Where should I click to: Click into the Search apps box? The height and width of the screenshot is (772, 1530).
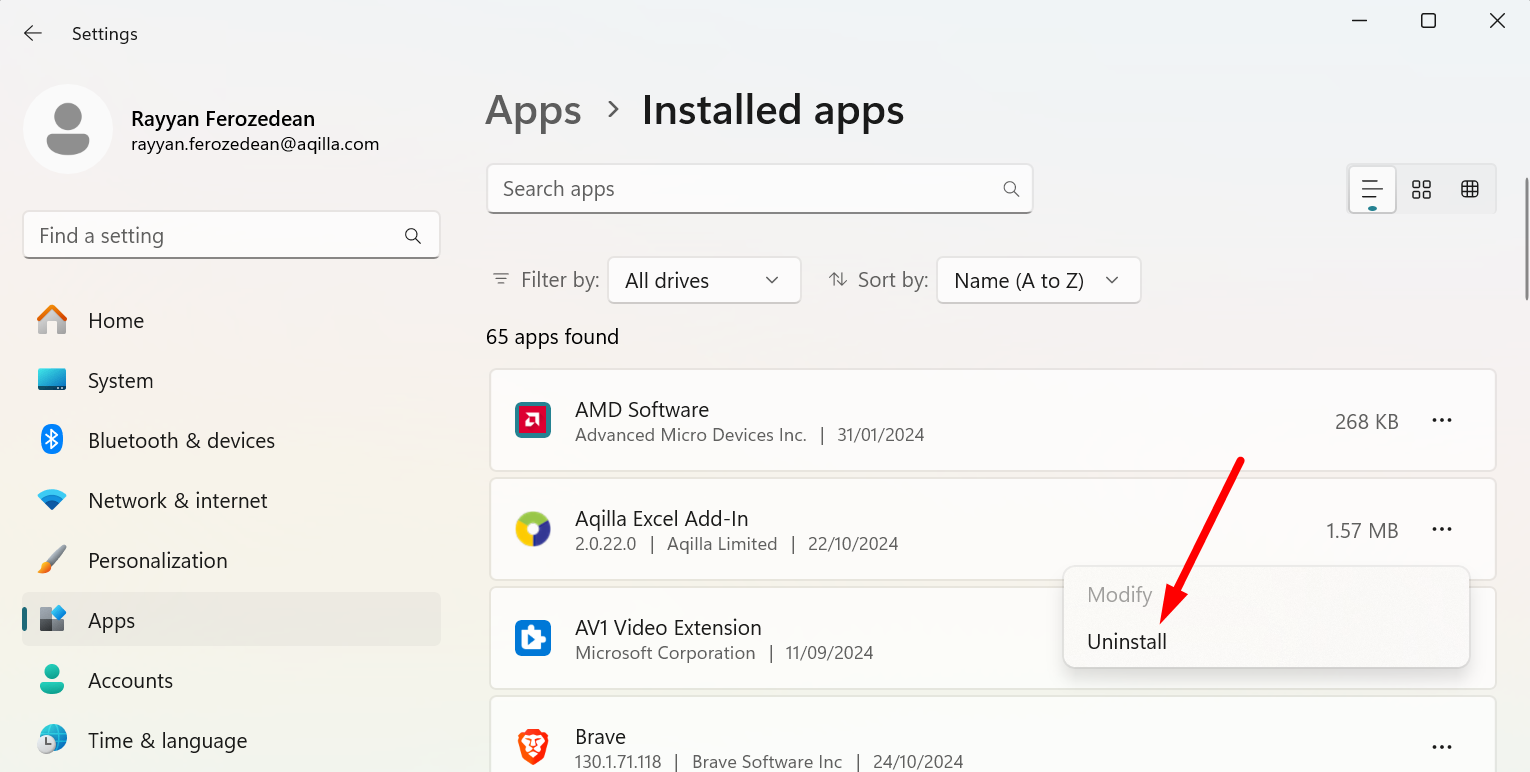pos(745,189)
